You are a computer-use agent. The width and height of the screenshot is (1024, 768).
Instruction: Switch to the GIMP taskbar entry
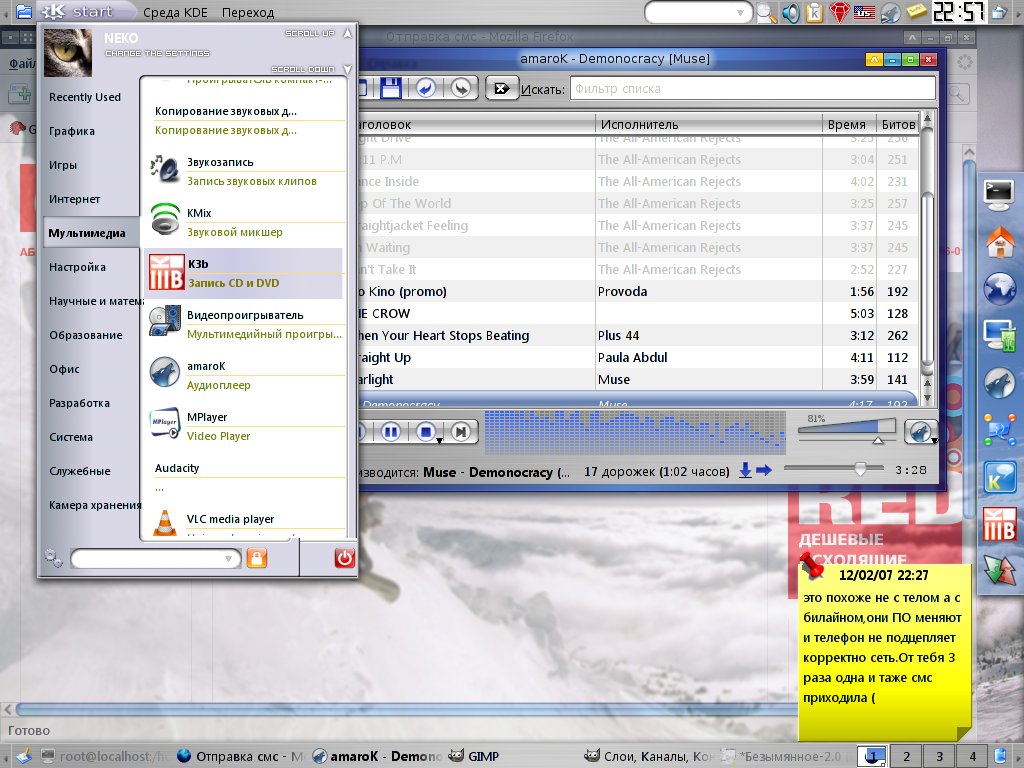point(474,756)
